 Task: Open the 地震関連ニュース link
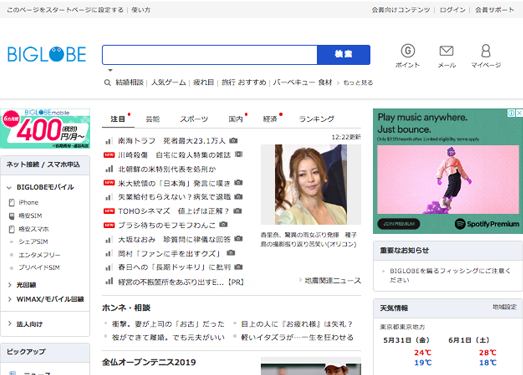(333, 281)
